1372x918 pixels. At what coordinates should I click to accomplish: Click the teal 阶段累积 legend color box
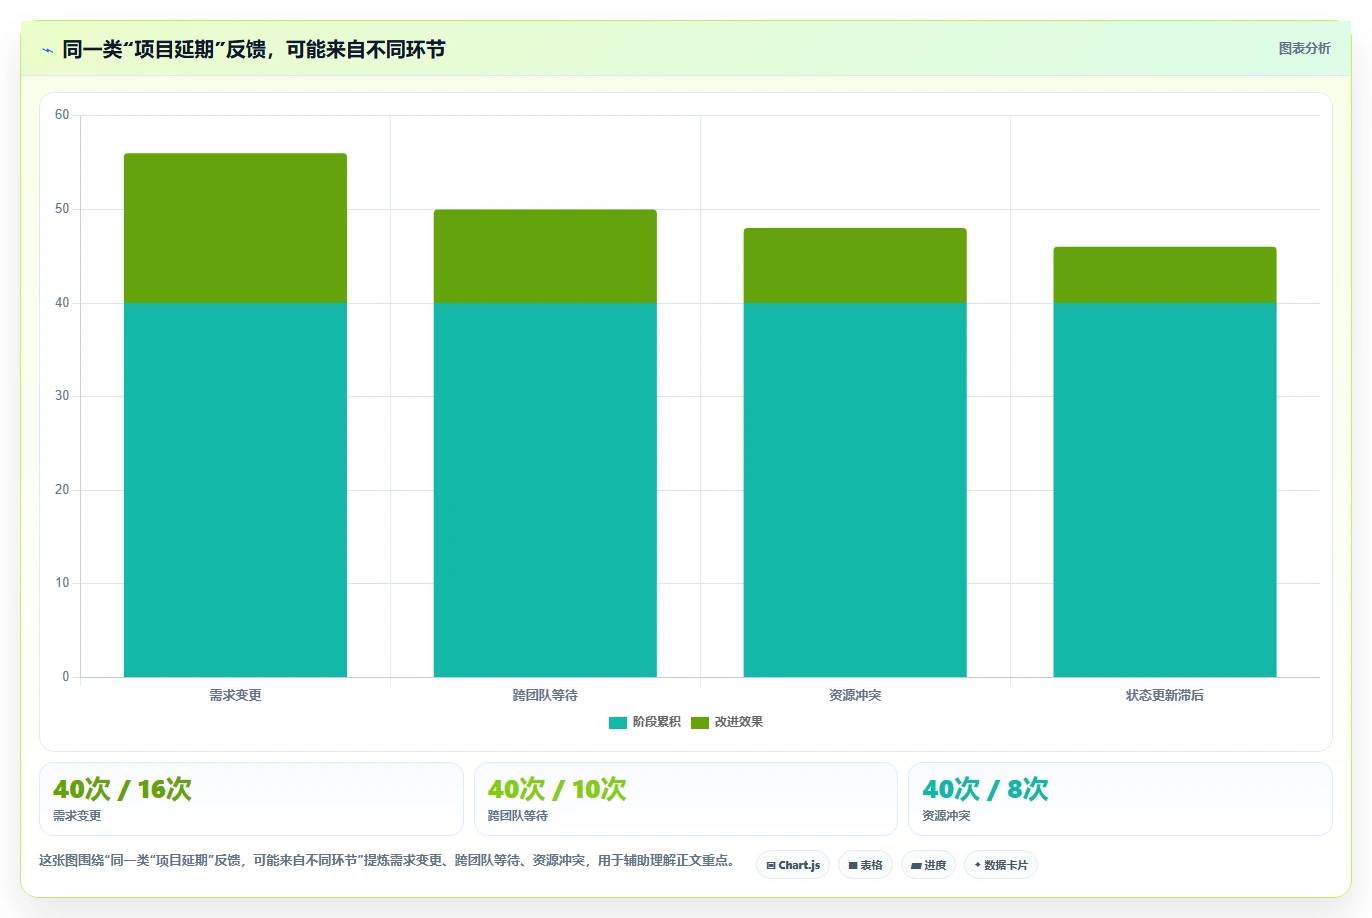tap(618, 723)
